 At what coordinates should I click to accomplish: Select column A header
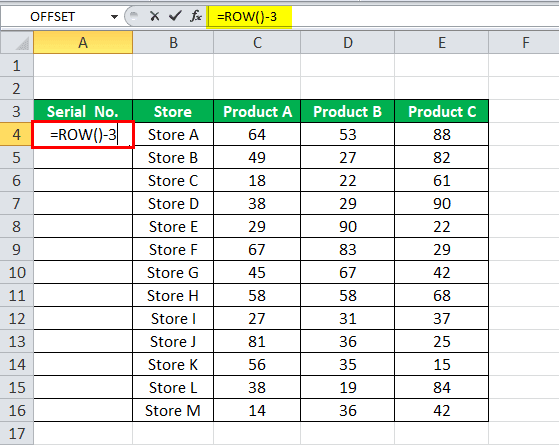coord(83,42)
